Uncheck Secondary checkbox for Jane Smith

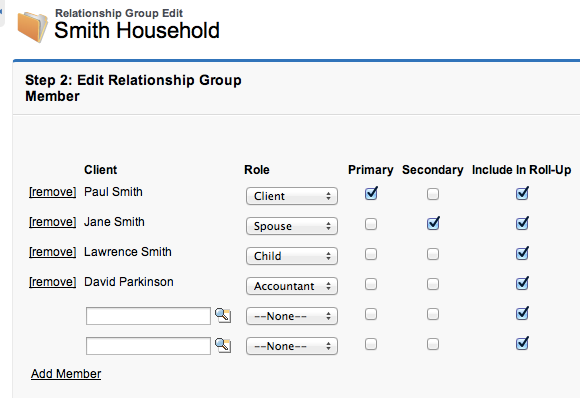coord(433,223)
